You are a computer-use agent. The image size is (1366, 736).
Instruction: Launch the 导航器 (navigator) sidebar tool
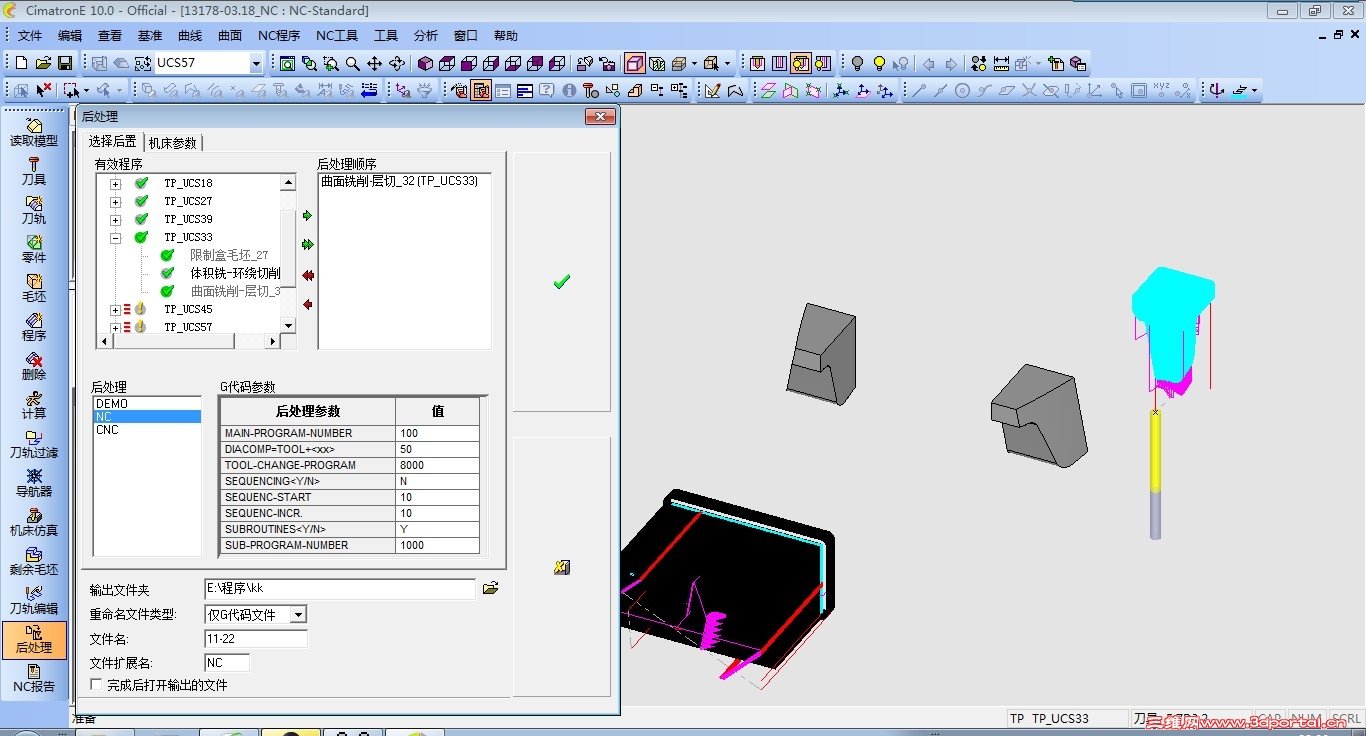(x=34, y=483)
